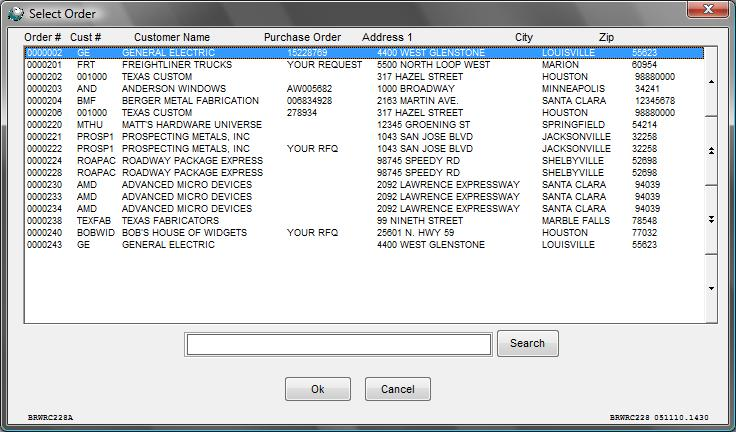736x432 pixels.
Task: Select order 0000224 Roadway Package Express
Action: click(x=365, y=161)
